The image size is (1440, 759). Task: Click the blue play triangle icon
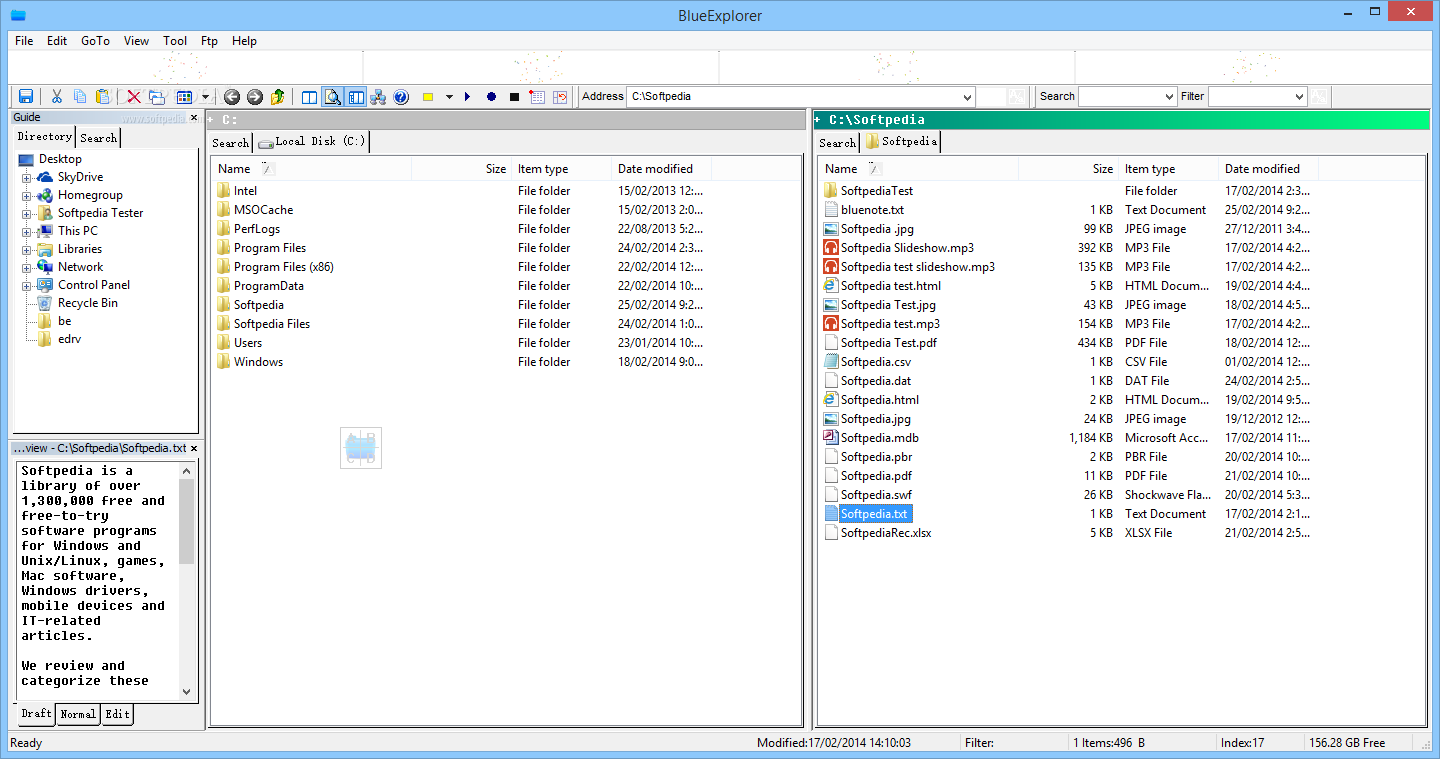click(x=468, y=97)
